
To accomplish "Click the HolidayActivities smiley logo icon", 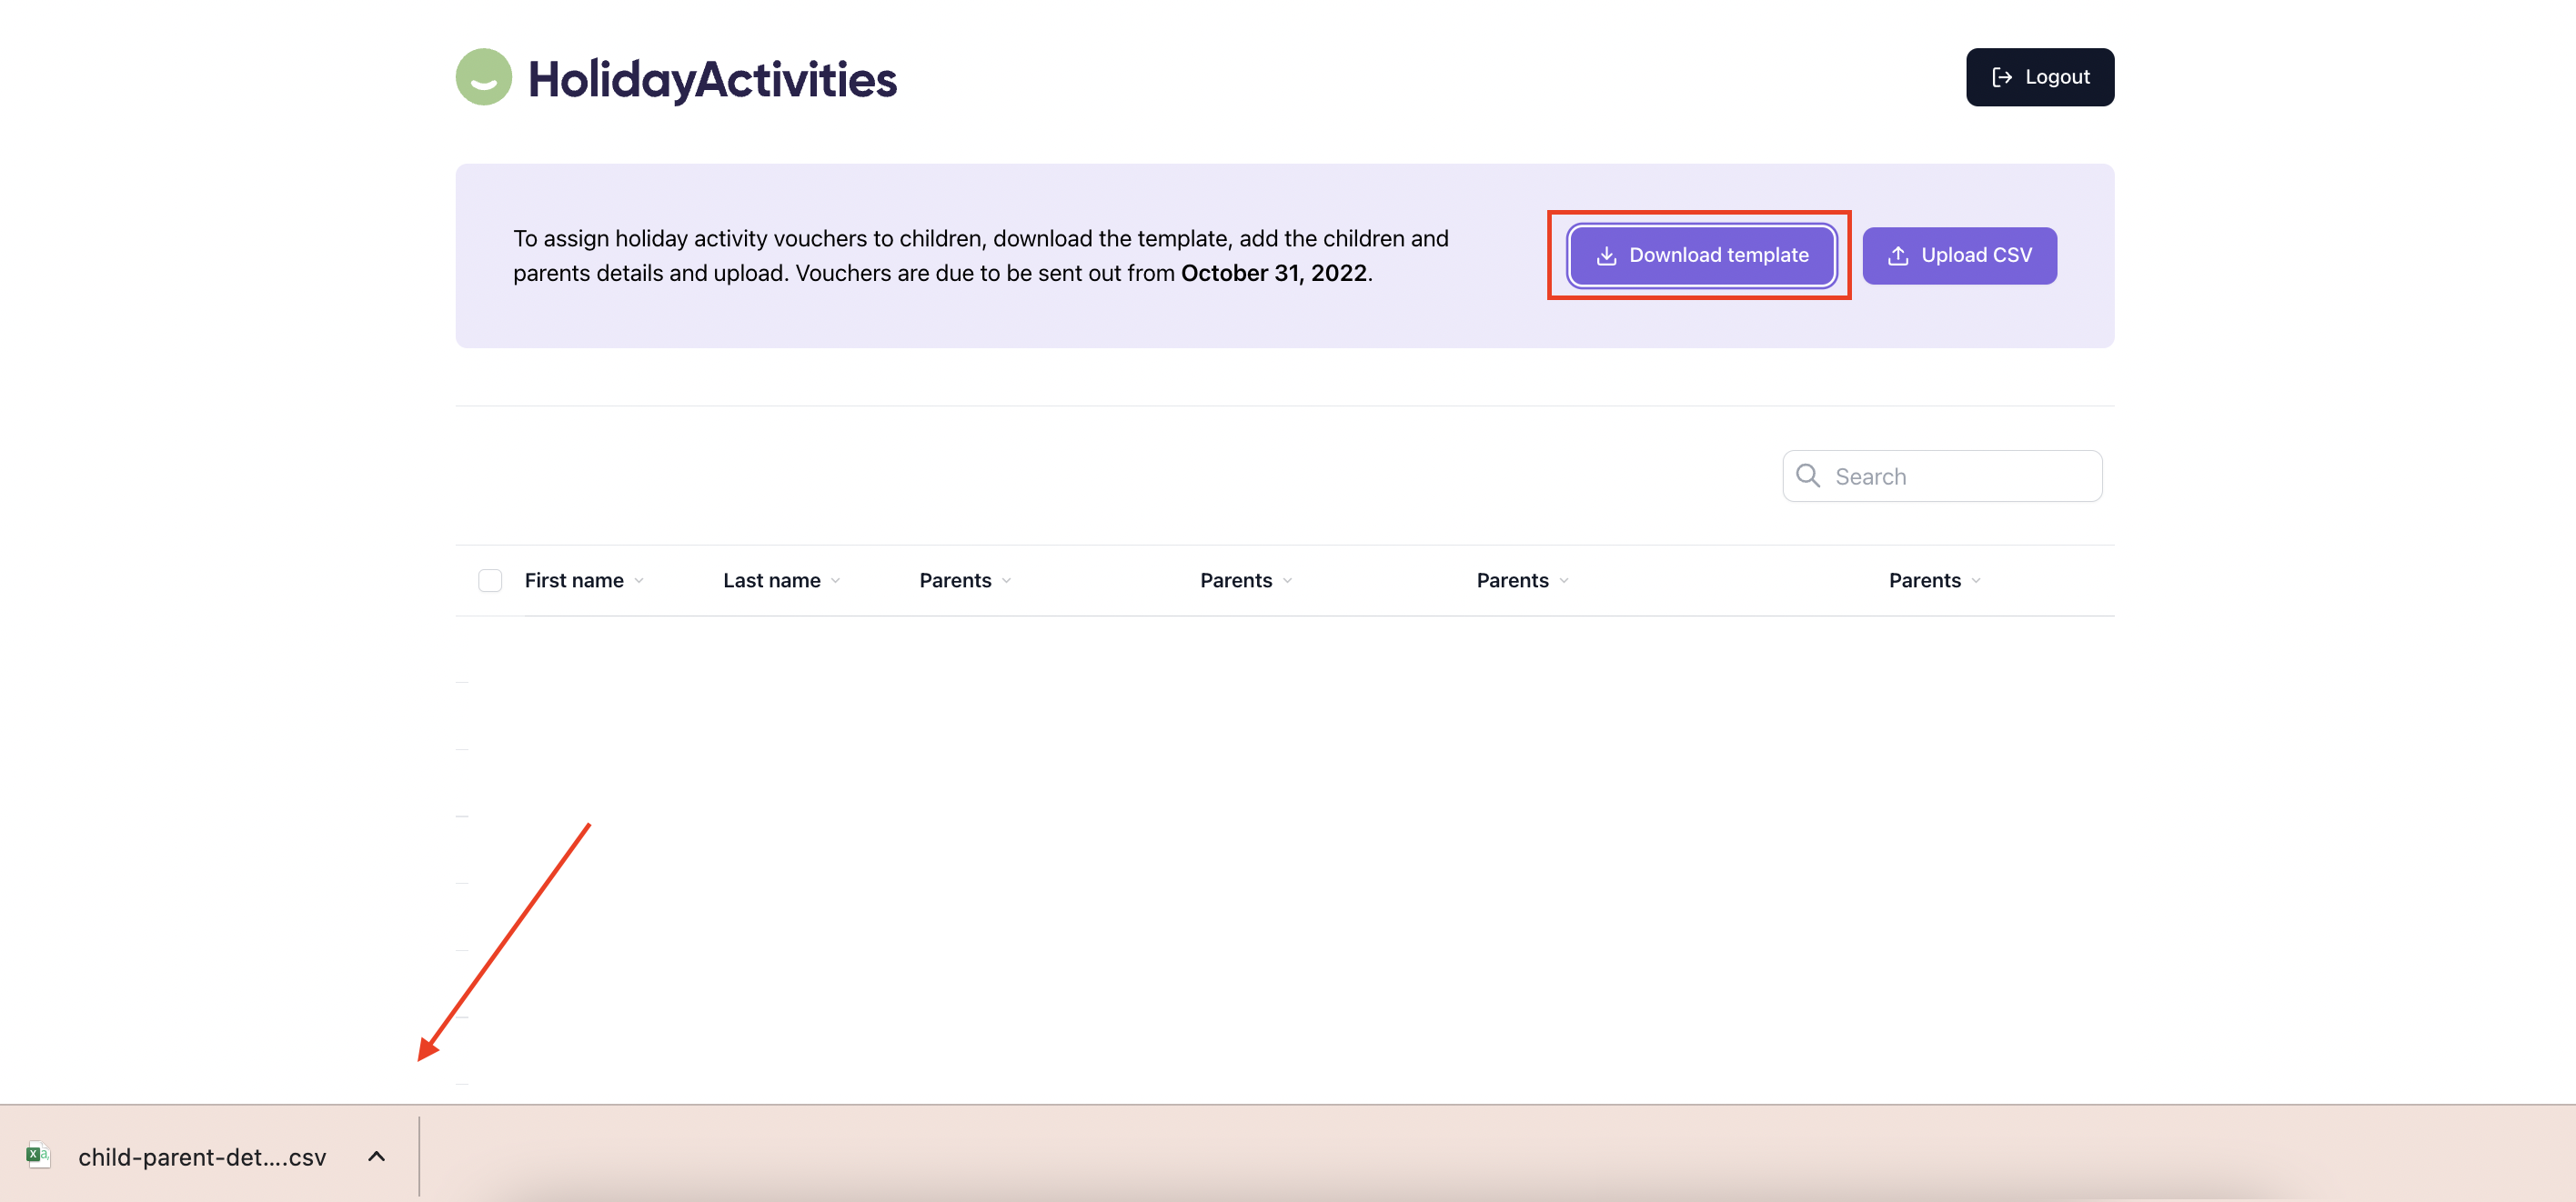I will click(x=483, y=77).
